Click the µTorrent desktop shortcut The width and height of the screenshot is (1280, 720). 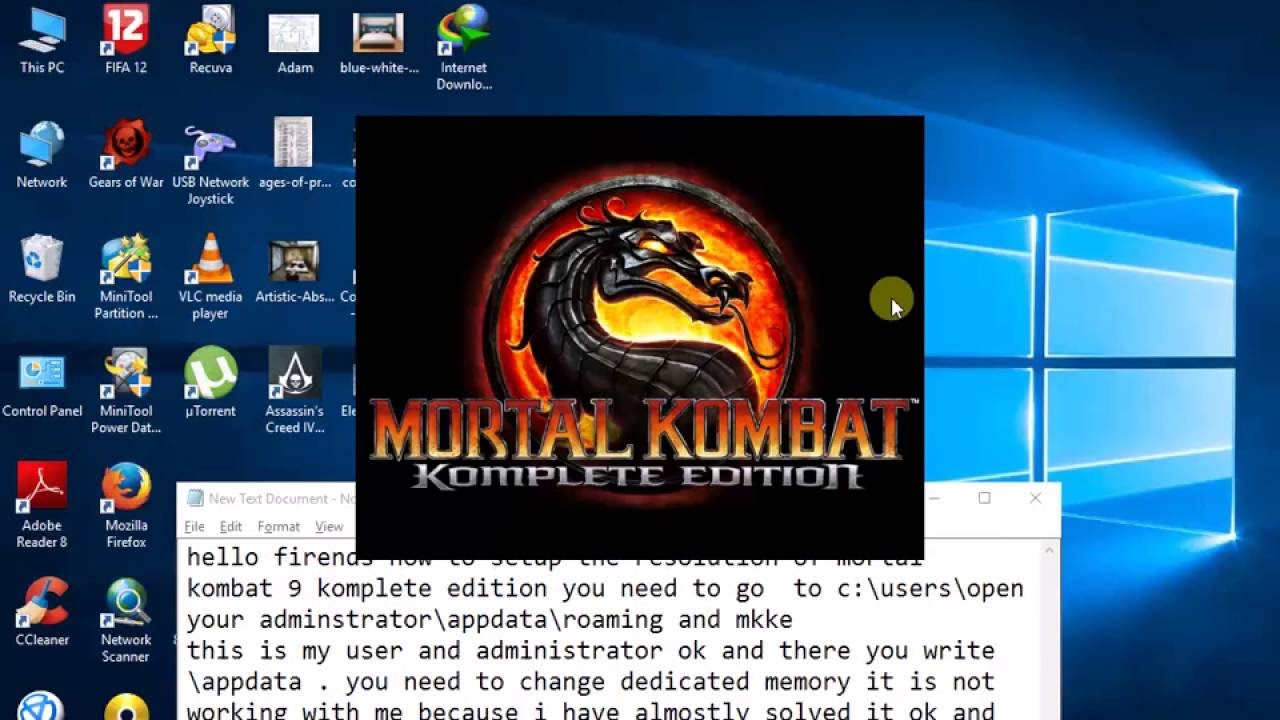pos(210,383)
